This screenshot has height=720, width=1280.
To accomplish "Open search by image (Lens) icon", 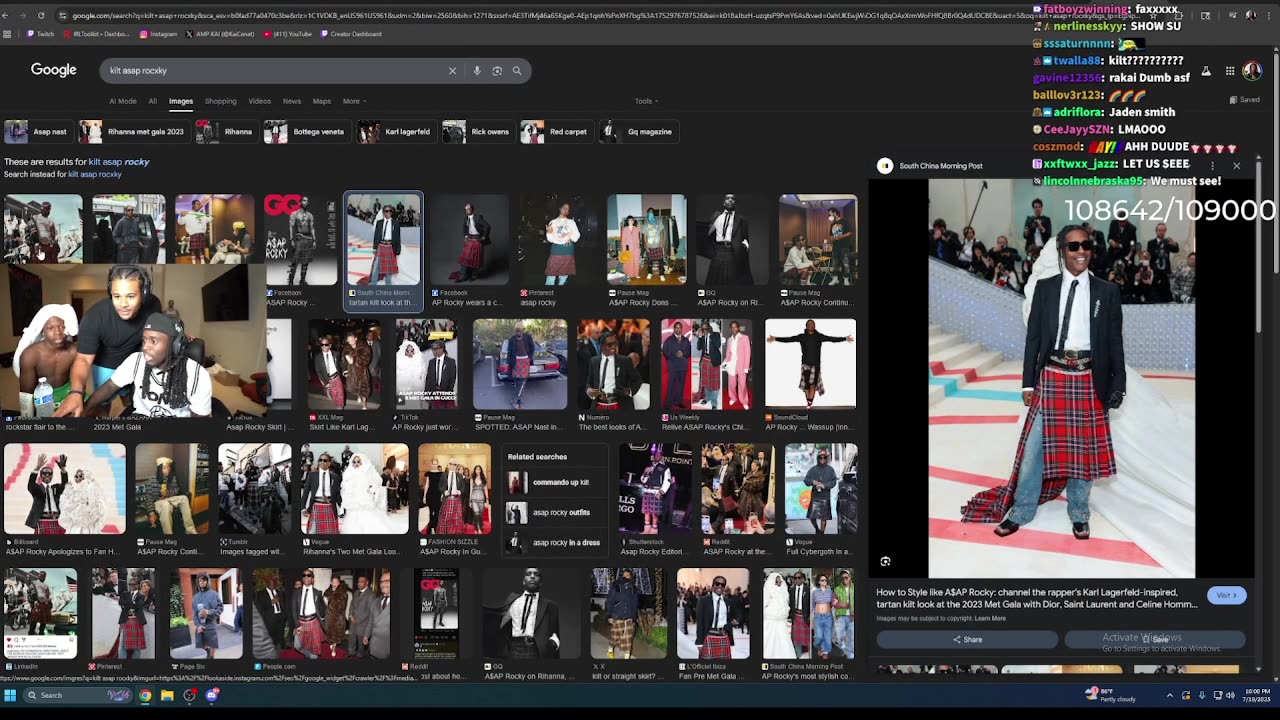I will tap(497, 71).
